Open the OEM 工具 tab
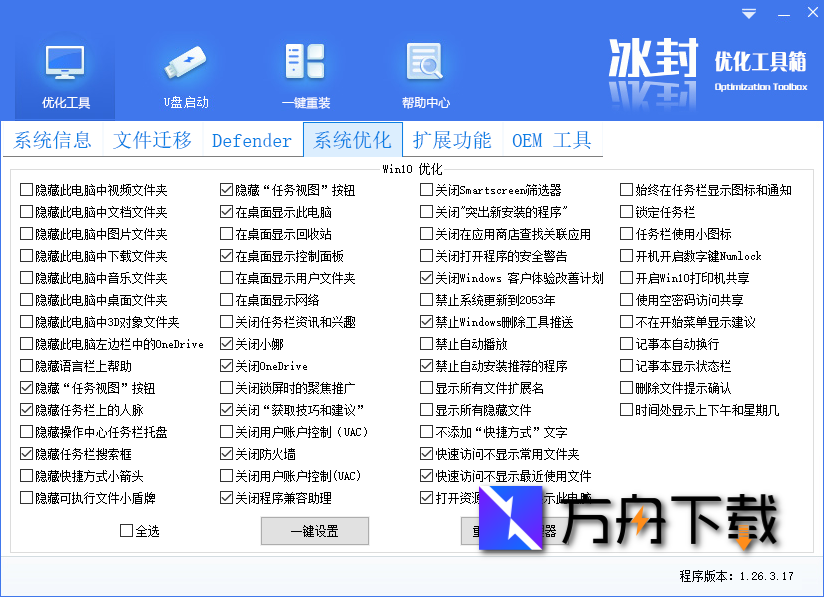The image size is (824, 597). tap(551, 140)
